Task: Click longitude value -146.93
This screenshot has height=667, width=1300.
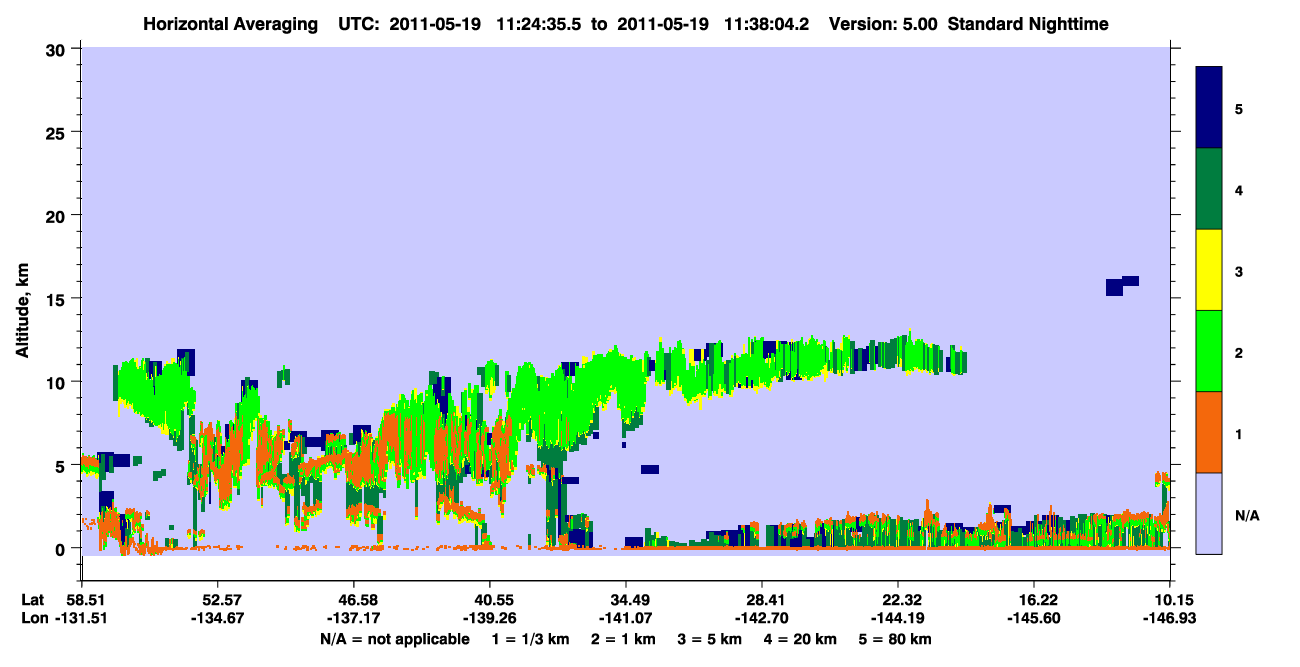Action: tap(1169, 618)
